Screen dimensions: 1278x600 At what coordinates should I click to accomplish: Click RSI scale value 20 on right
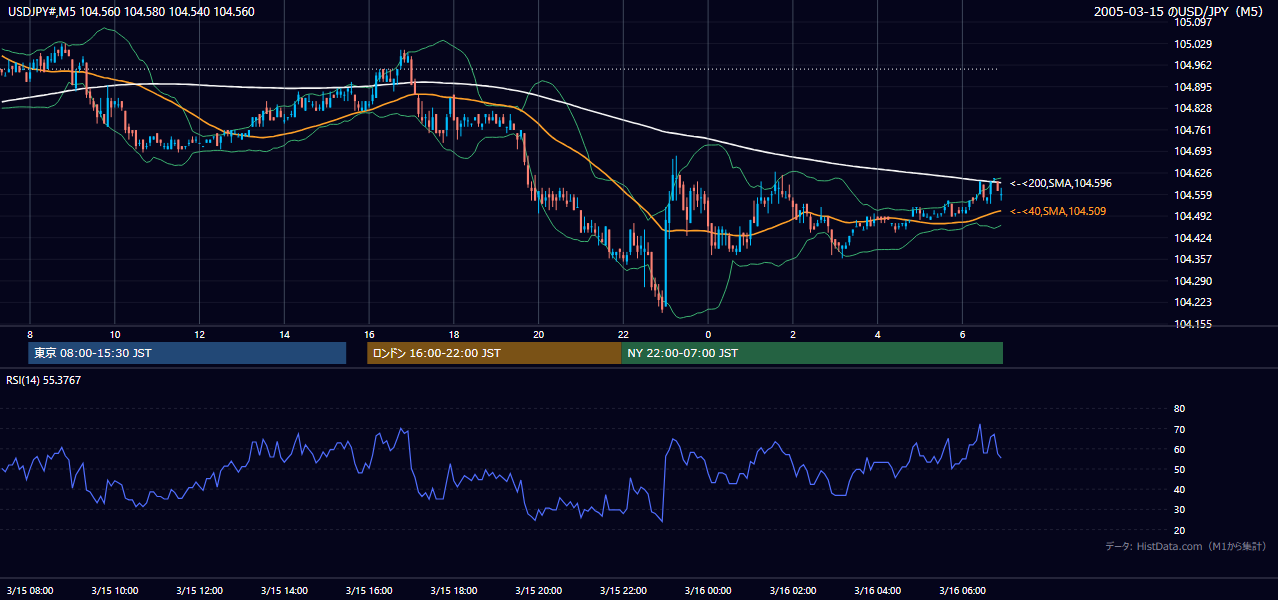[x=1179, y=530]
